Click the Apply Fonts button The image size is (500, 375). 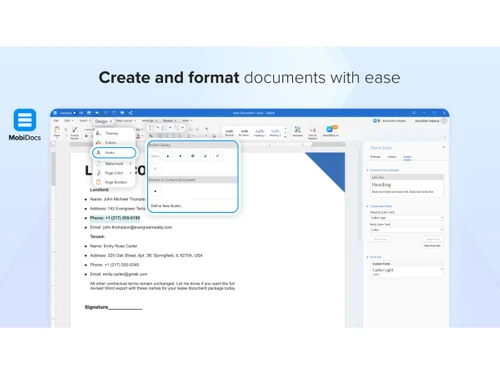(x=433, y=239)
